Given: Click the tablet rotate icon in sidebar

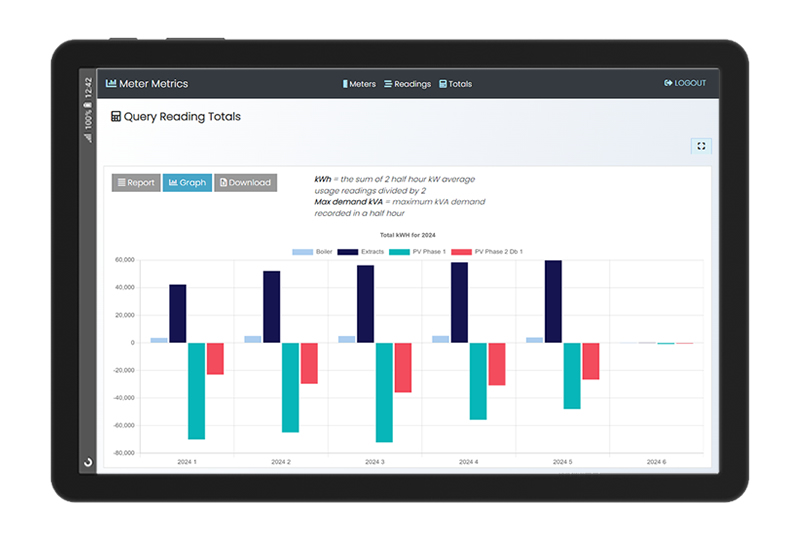Looking at the screenshot, I should pyautogui.click(x=88, y=462).
